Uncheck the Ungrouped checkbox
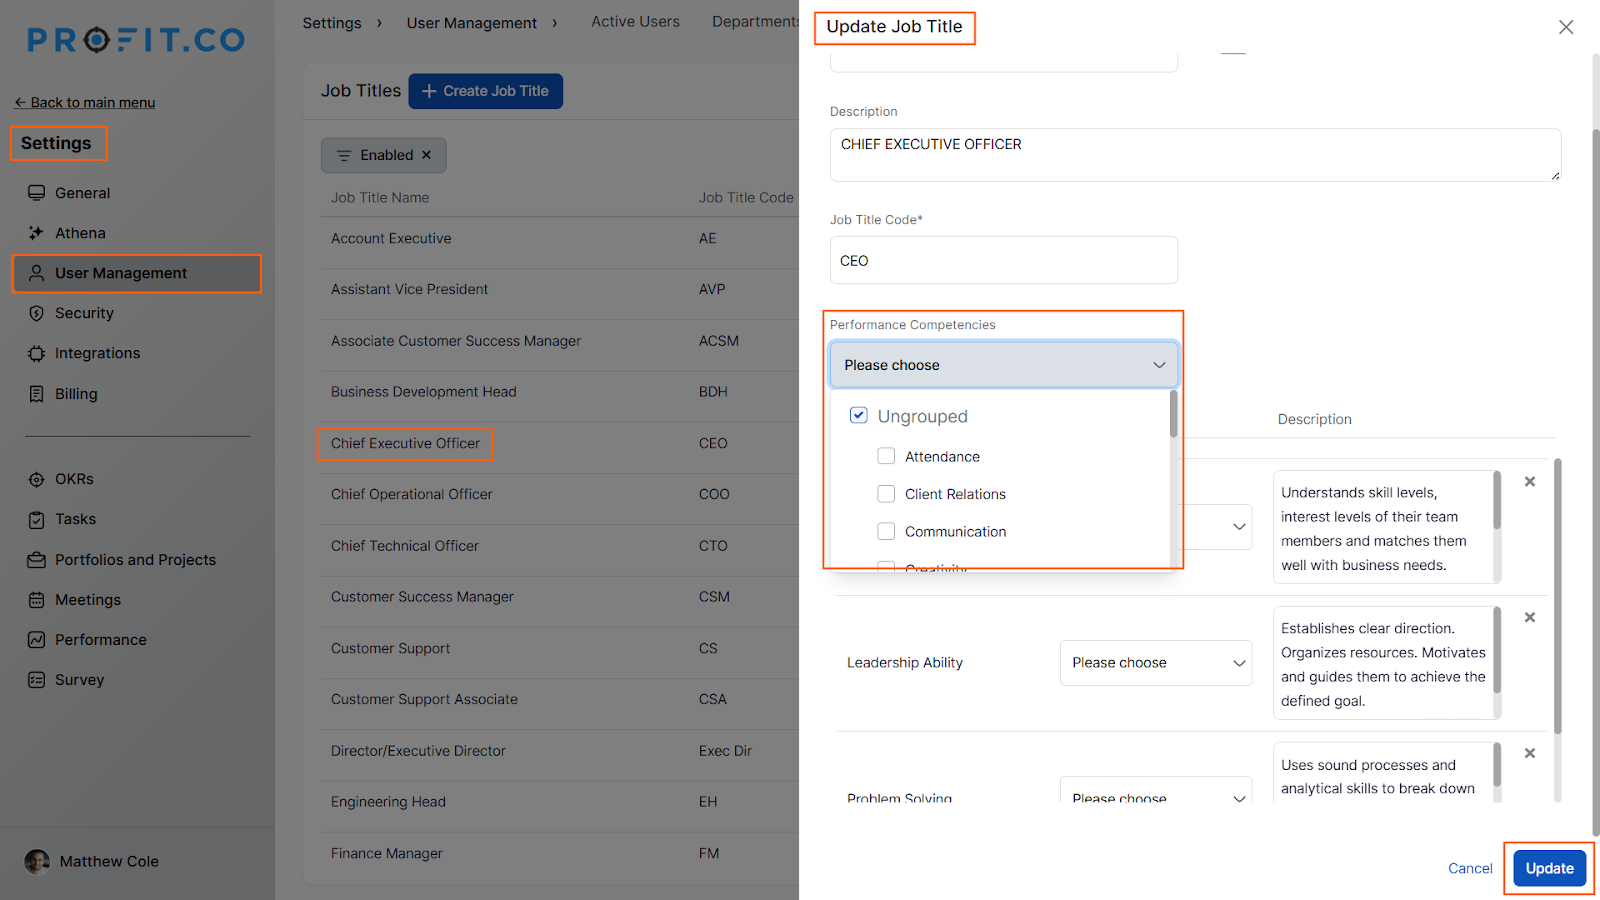The height and width of the screenshot is (900, 1600). [x=858, y=415]
